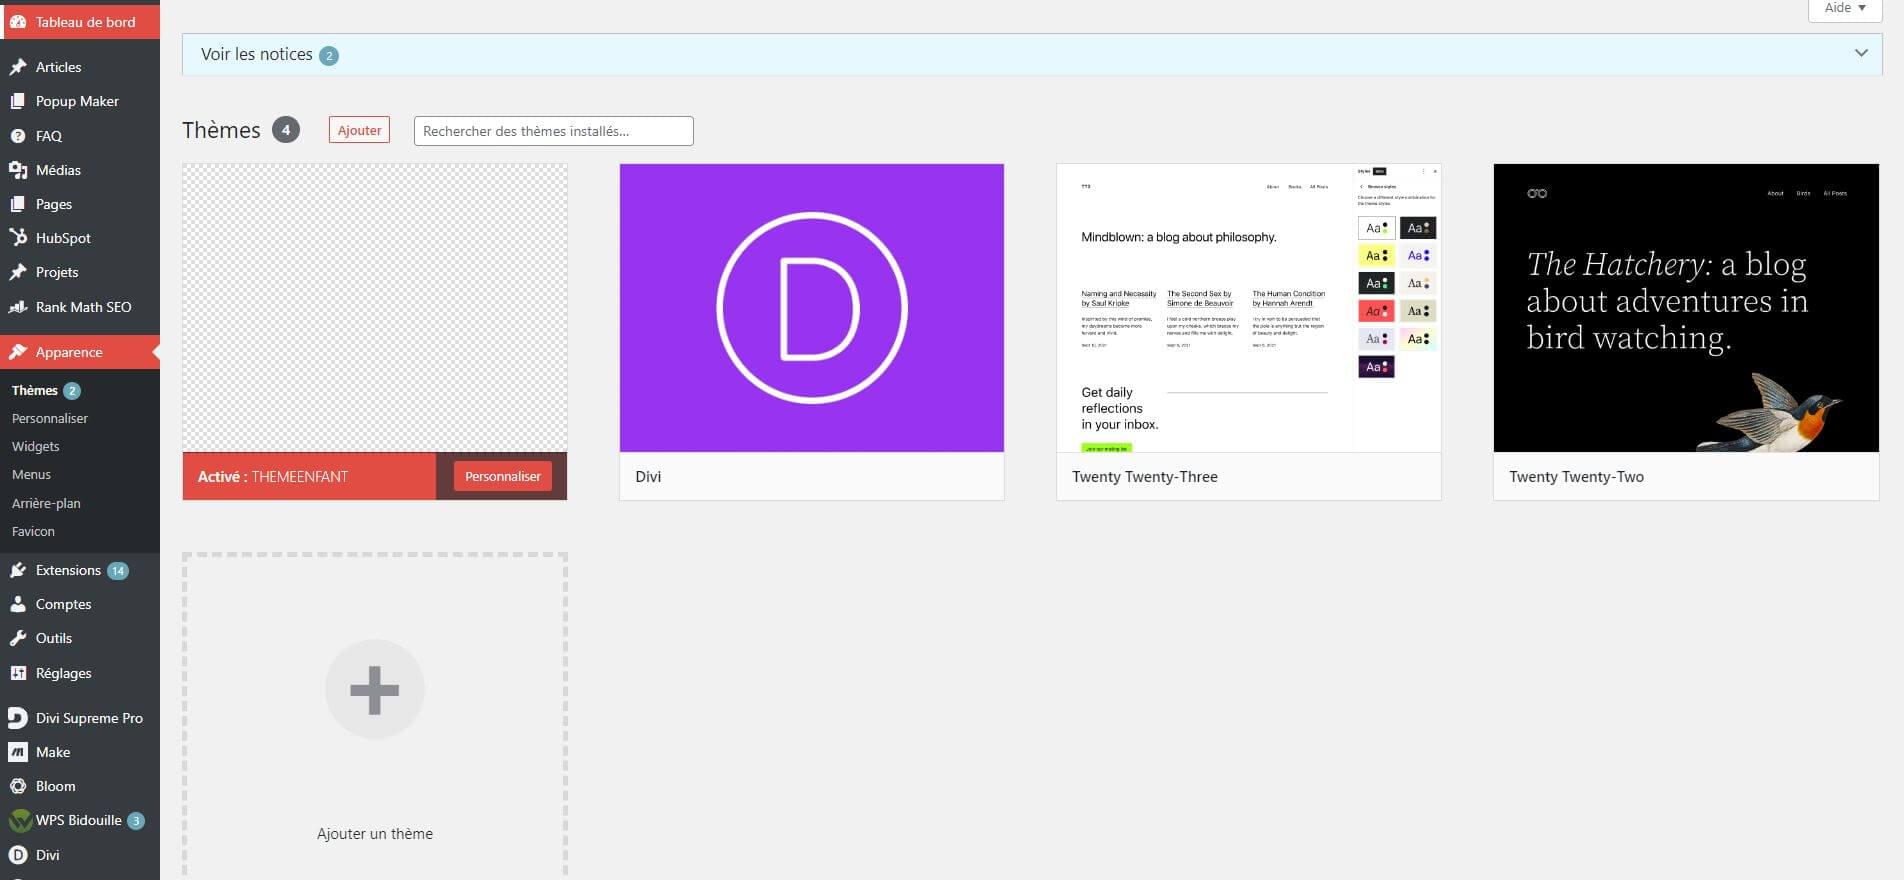Click the Apparence paintbrush icon
This screenshot has height=880, width=1904.
(x=18, y=352)
